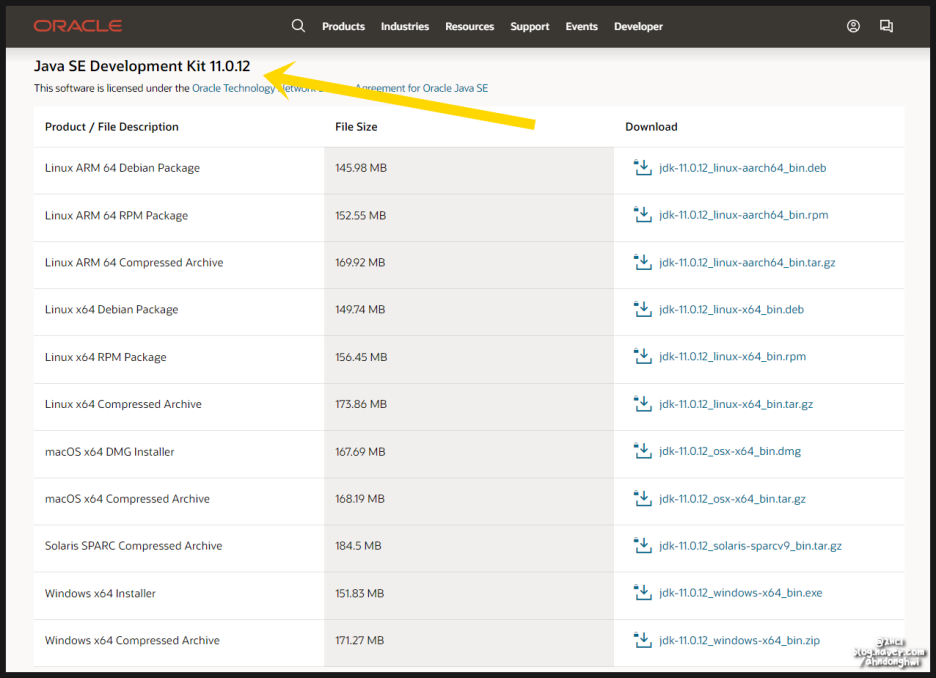936x678 pixels.
Task: Click download icon for linux-aarch64_bin.deb
Action: [x=642, y=168]
